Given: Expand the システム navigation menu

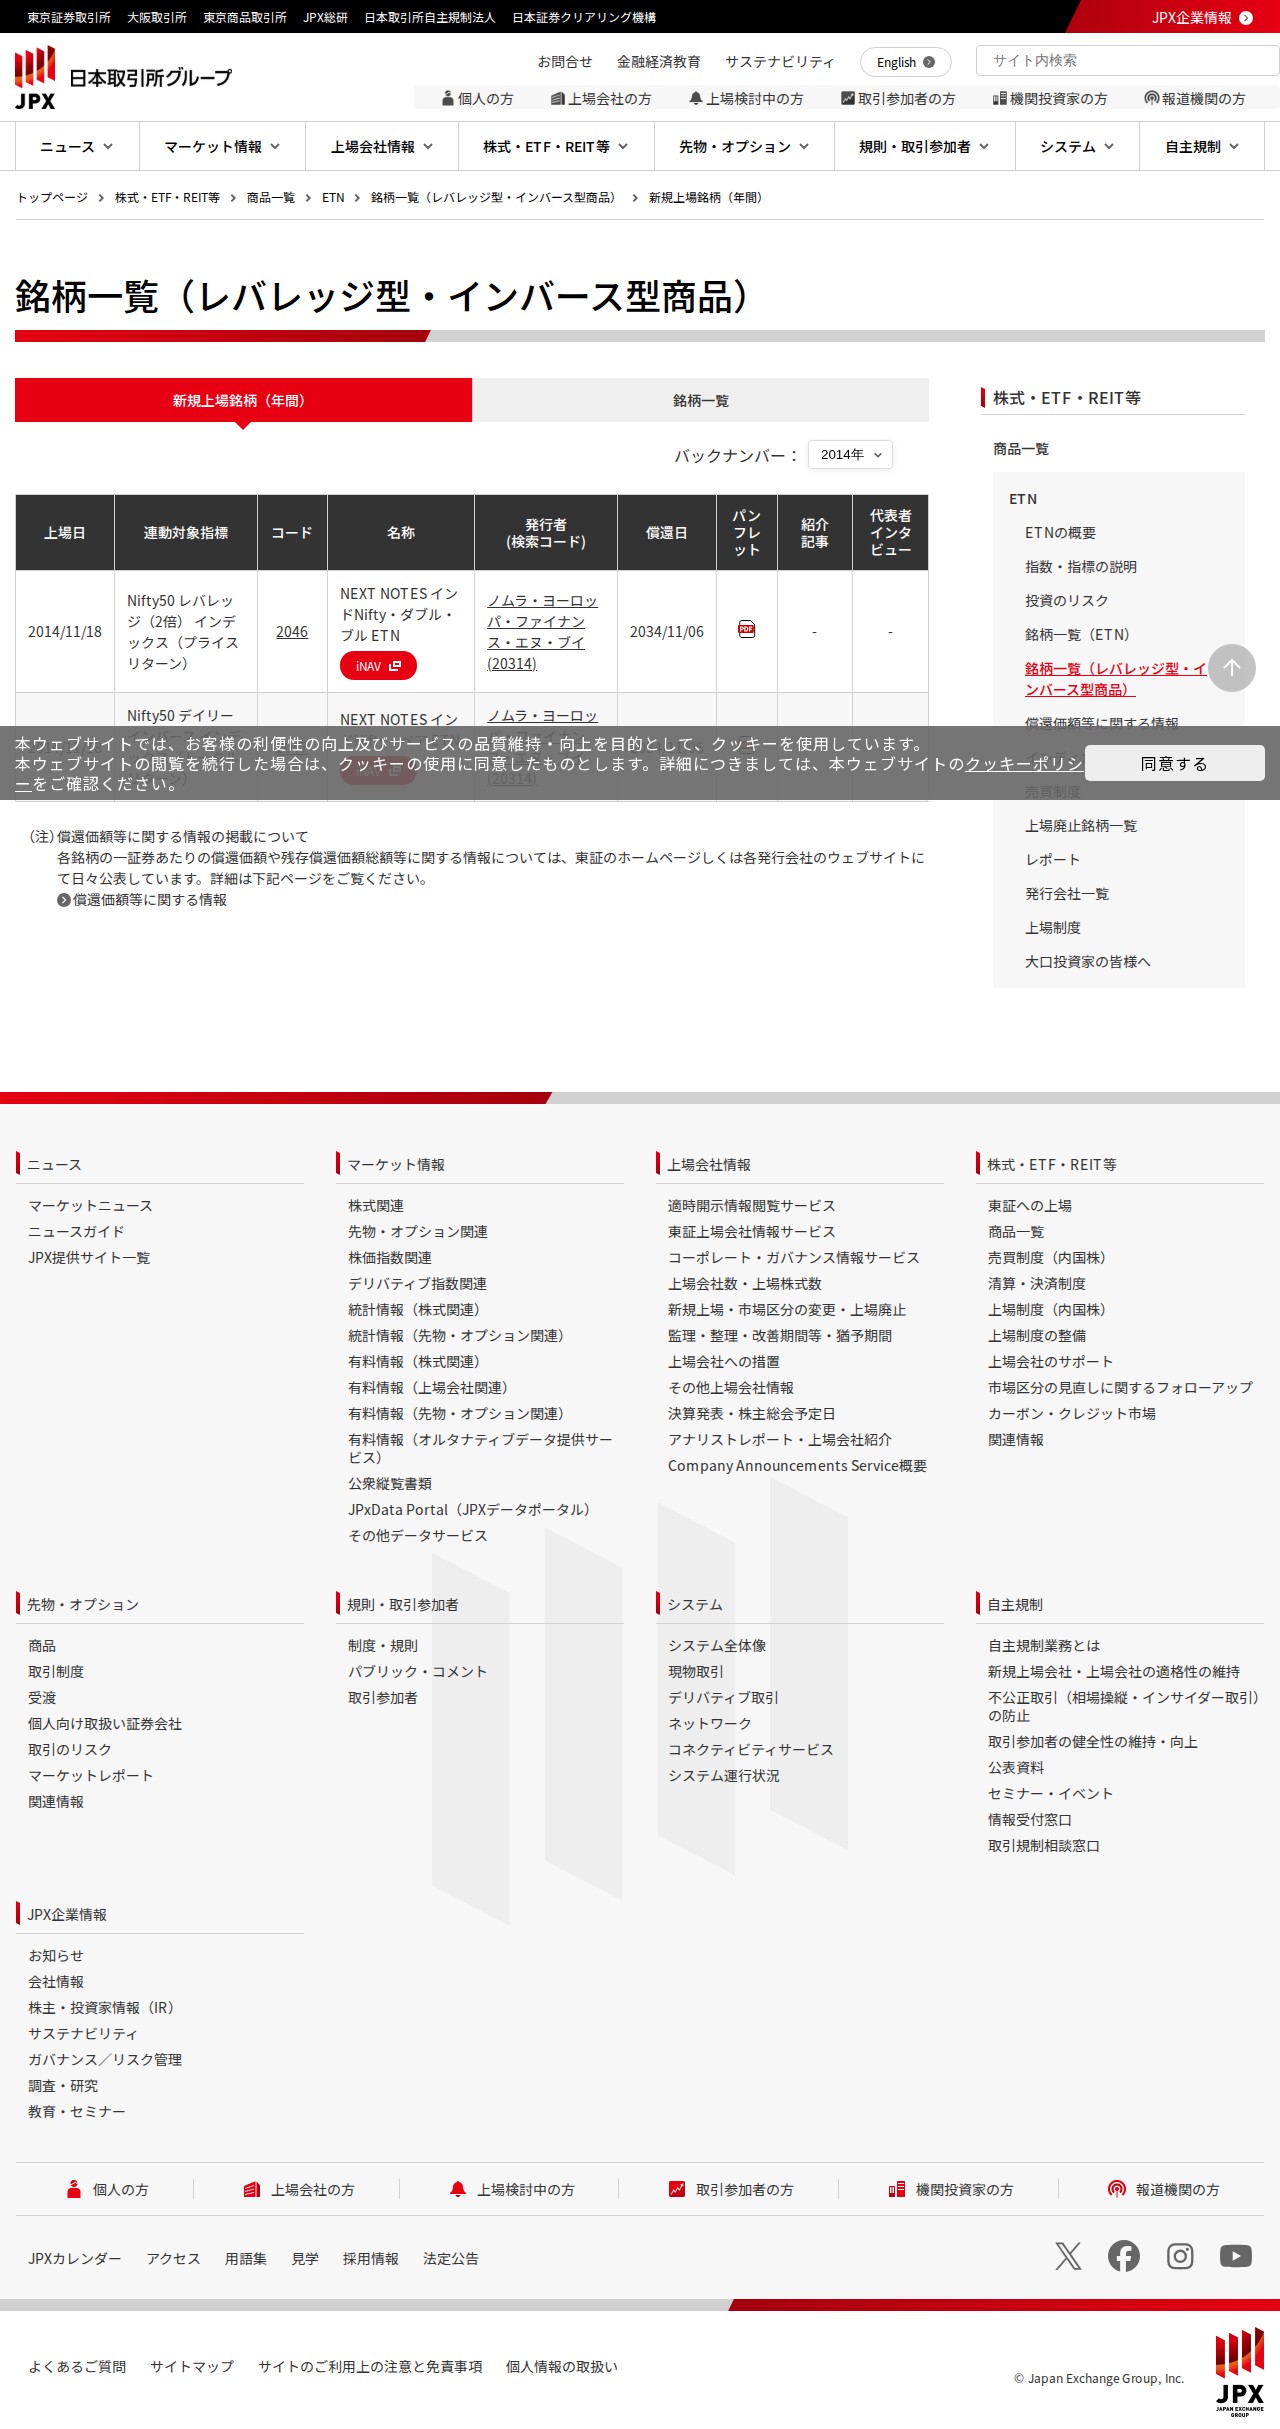Looking at the screenshot, I should (1077, 146).
